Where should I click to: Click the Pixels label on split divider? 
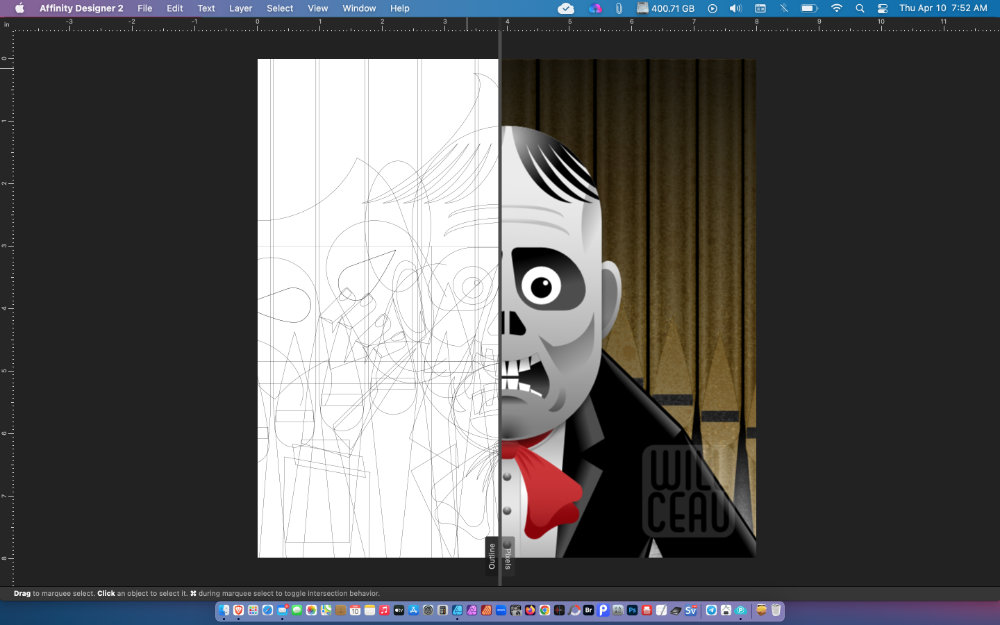tap(507, 557)
